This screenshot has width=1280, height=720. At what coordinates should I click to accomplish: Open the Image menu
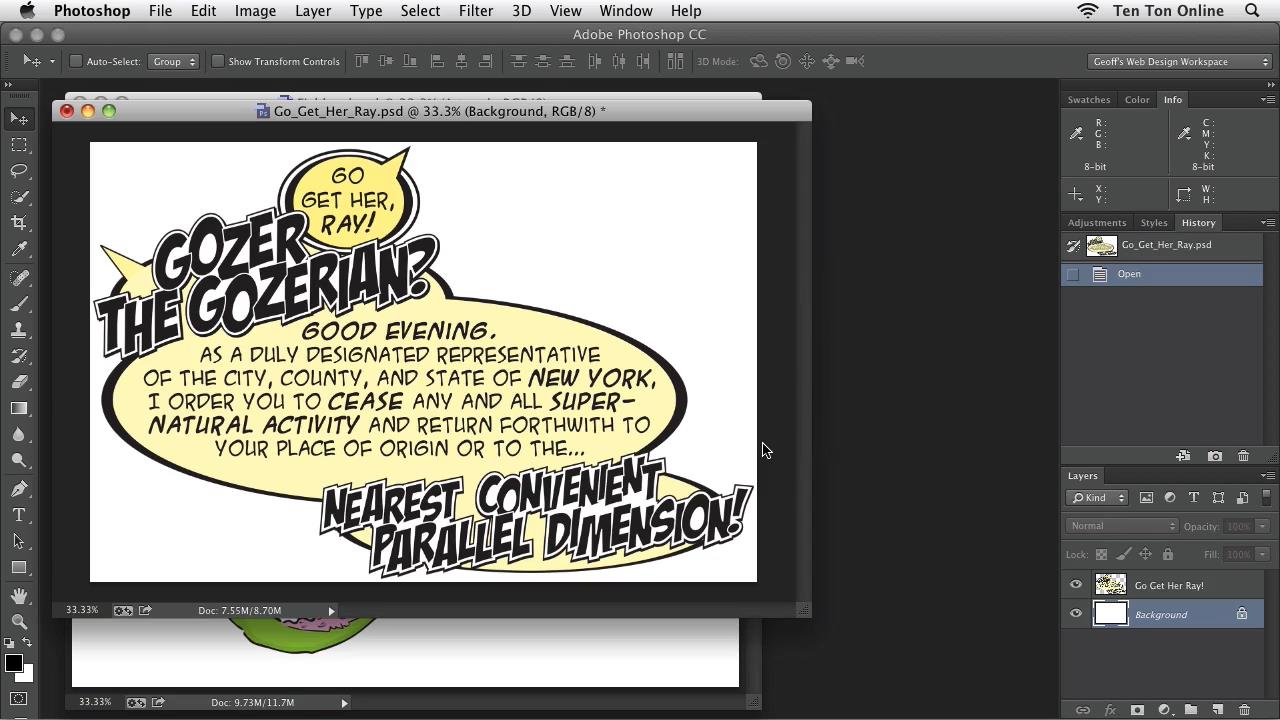255,11
